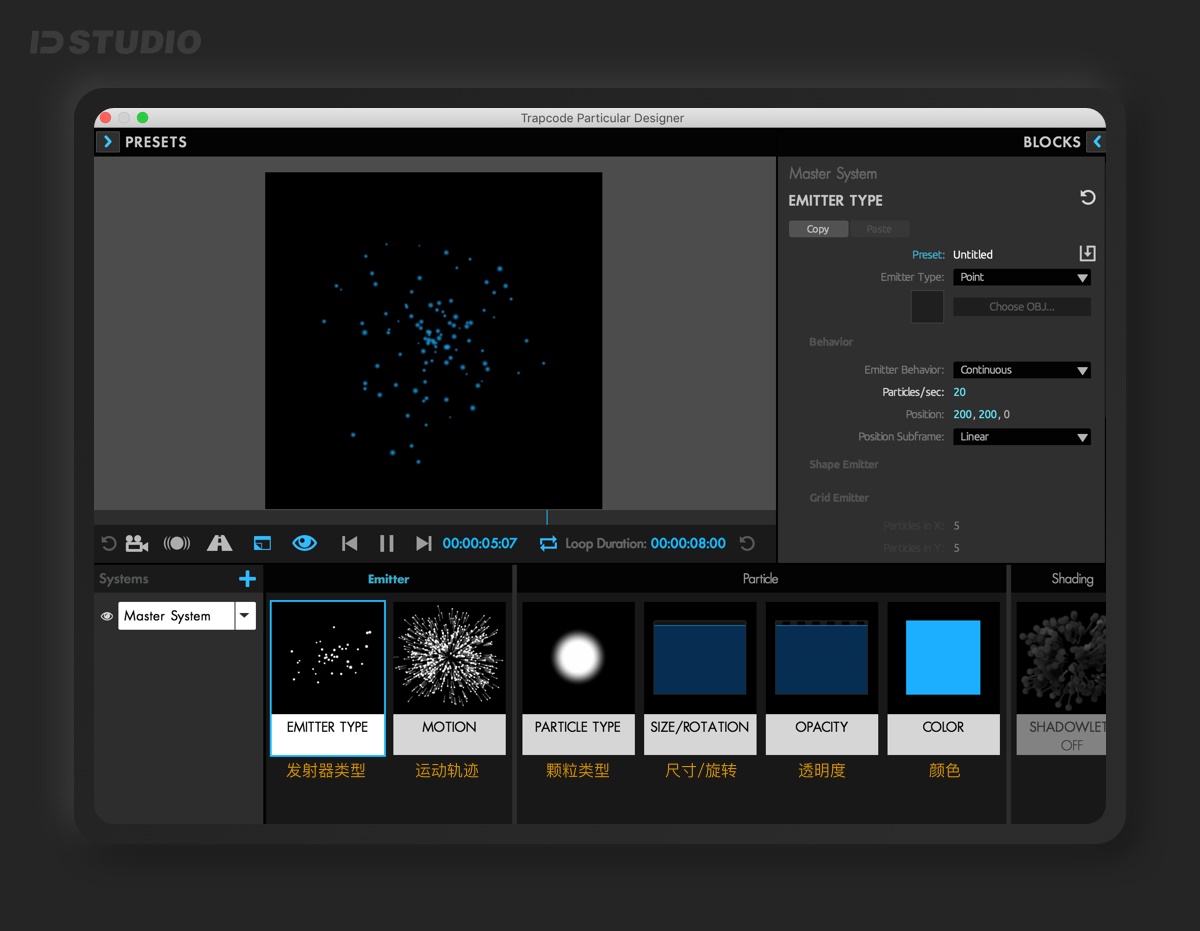
Task: Toggle loop playback icon
Action: click(548, 543)
